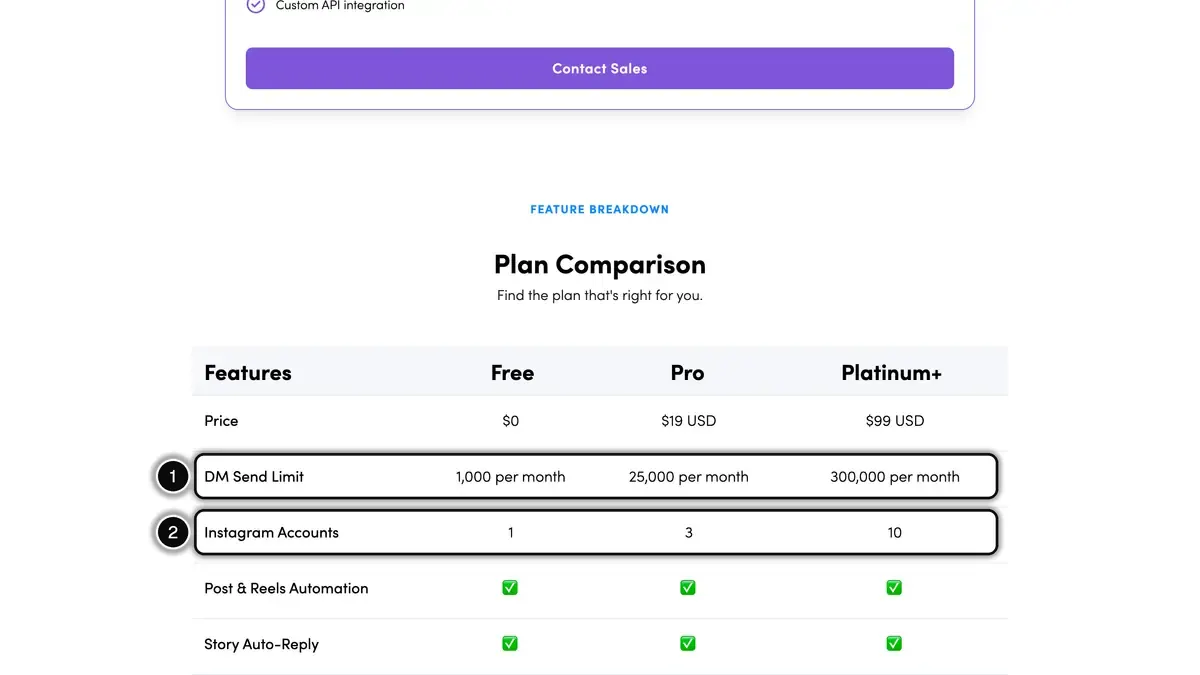The image size is (1200, 675).
Task: Click the "Plan Comparison" heading
Action: (600, 264)
